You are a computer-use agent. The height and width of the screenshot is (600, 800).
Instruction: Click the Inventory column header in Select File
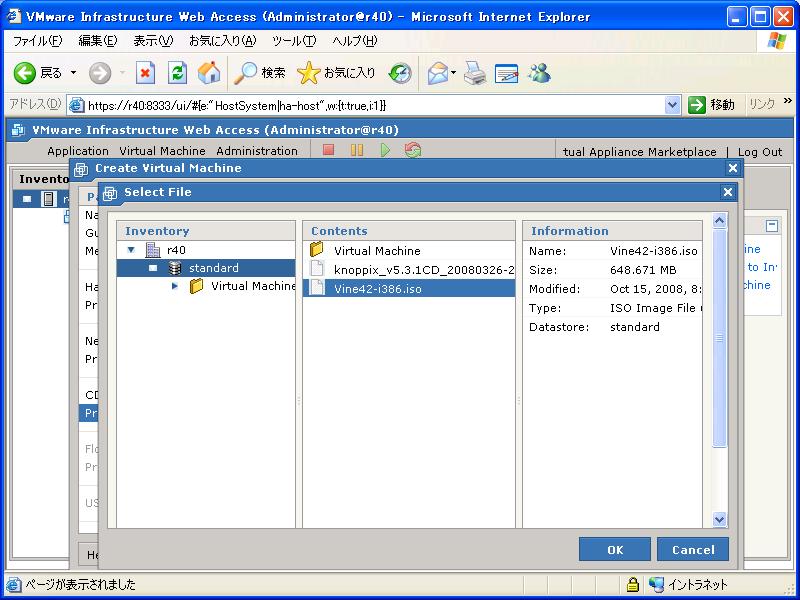tap(206, 231)
